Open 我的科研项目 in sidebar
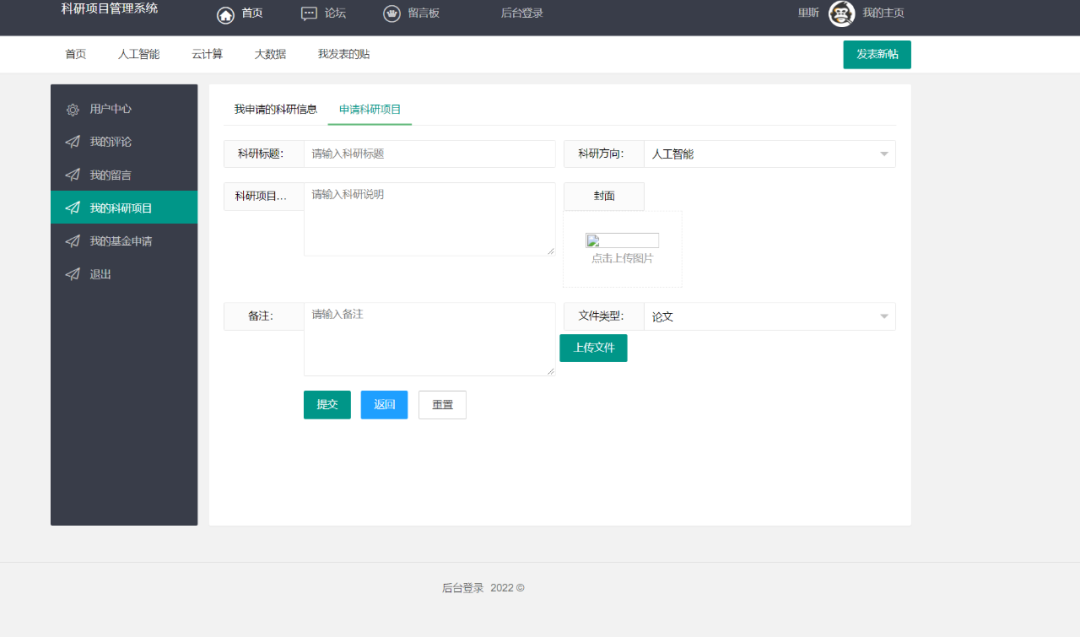The image size is (1080, 637). [x=124, y=208]
